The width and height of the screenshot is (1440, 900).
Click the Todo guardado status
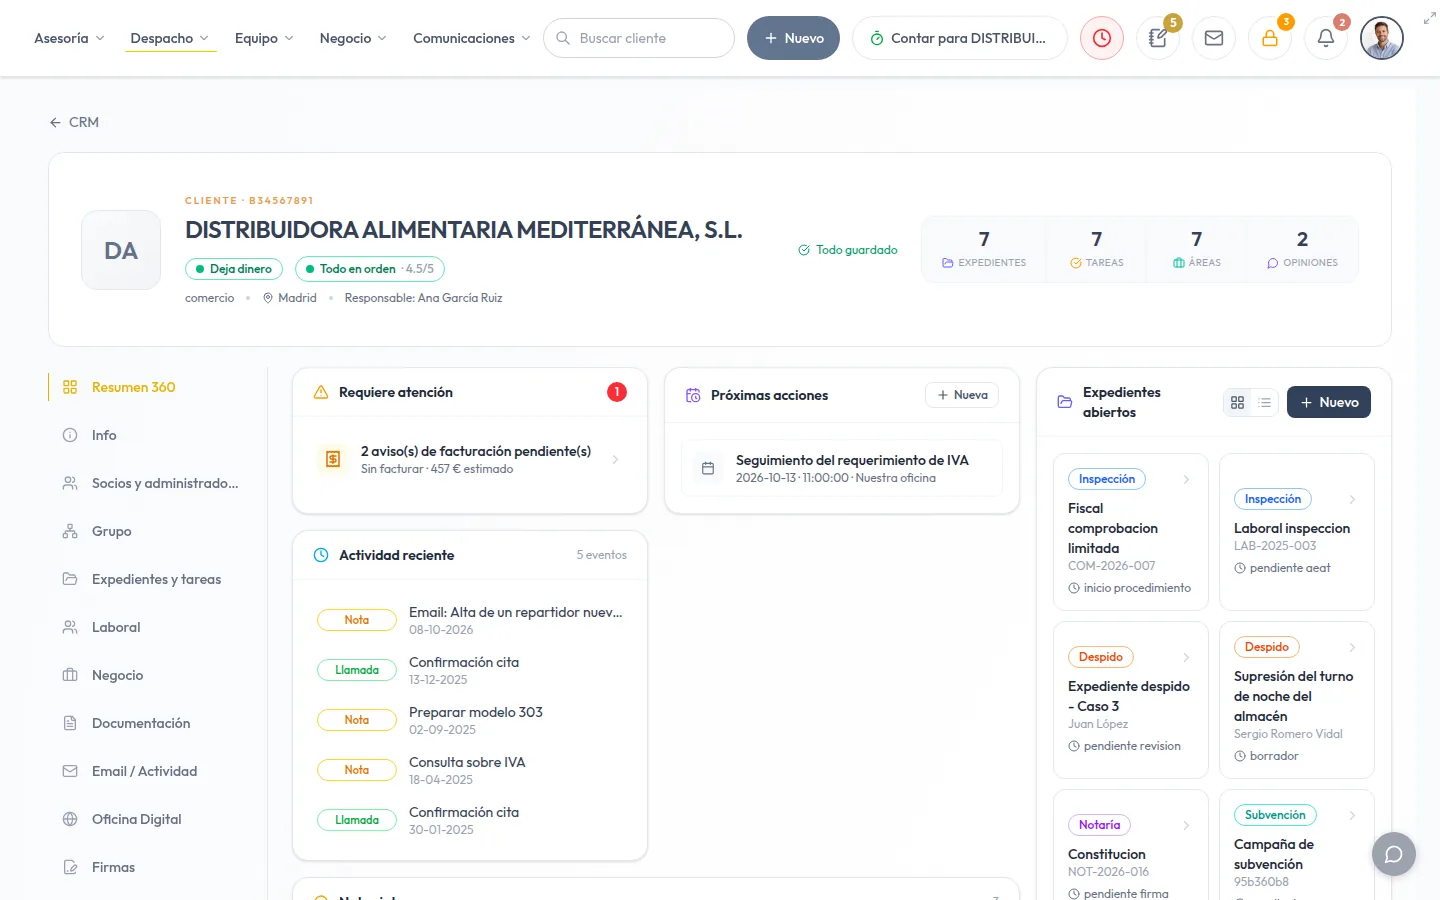click(x=847, y=250)
